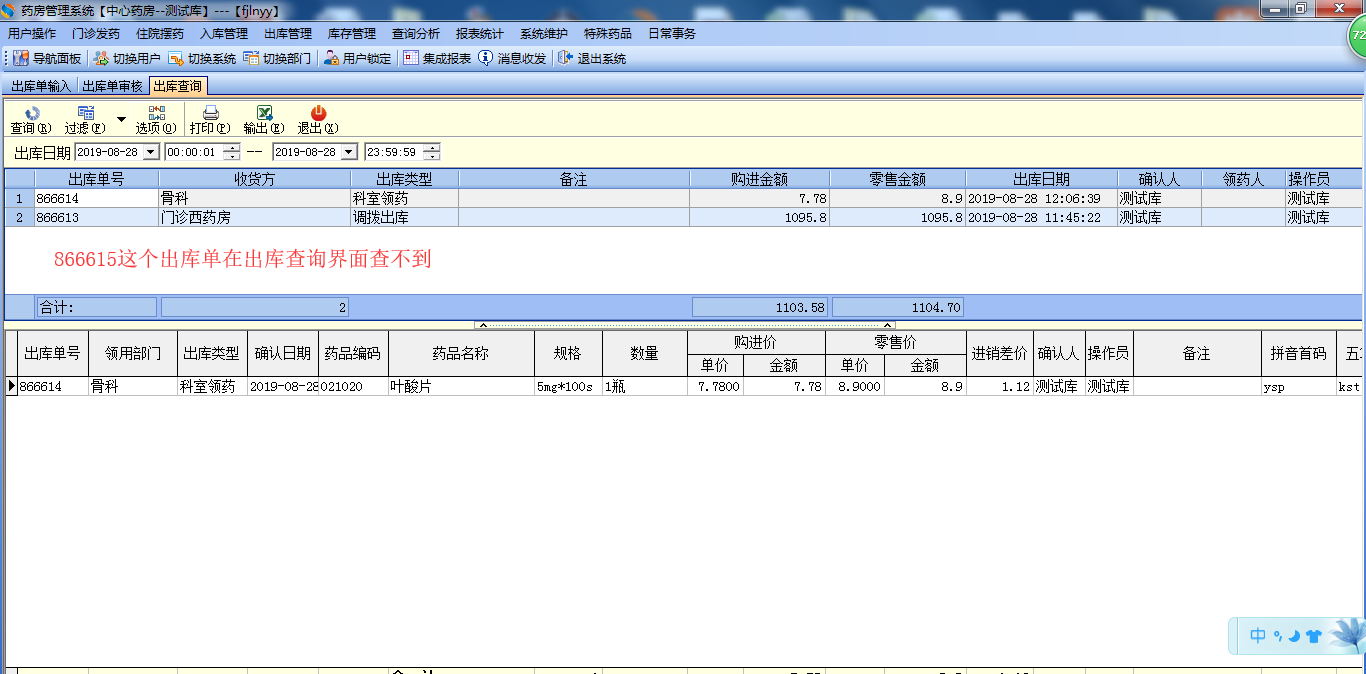Click the start time 00:00:01 spinner
The image size is (1366, 674).
(x=232, y=152)
